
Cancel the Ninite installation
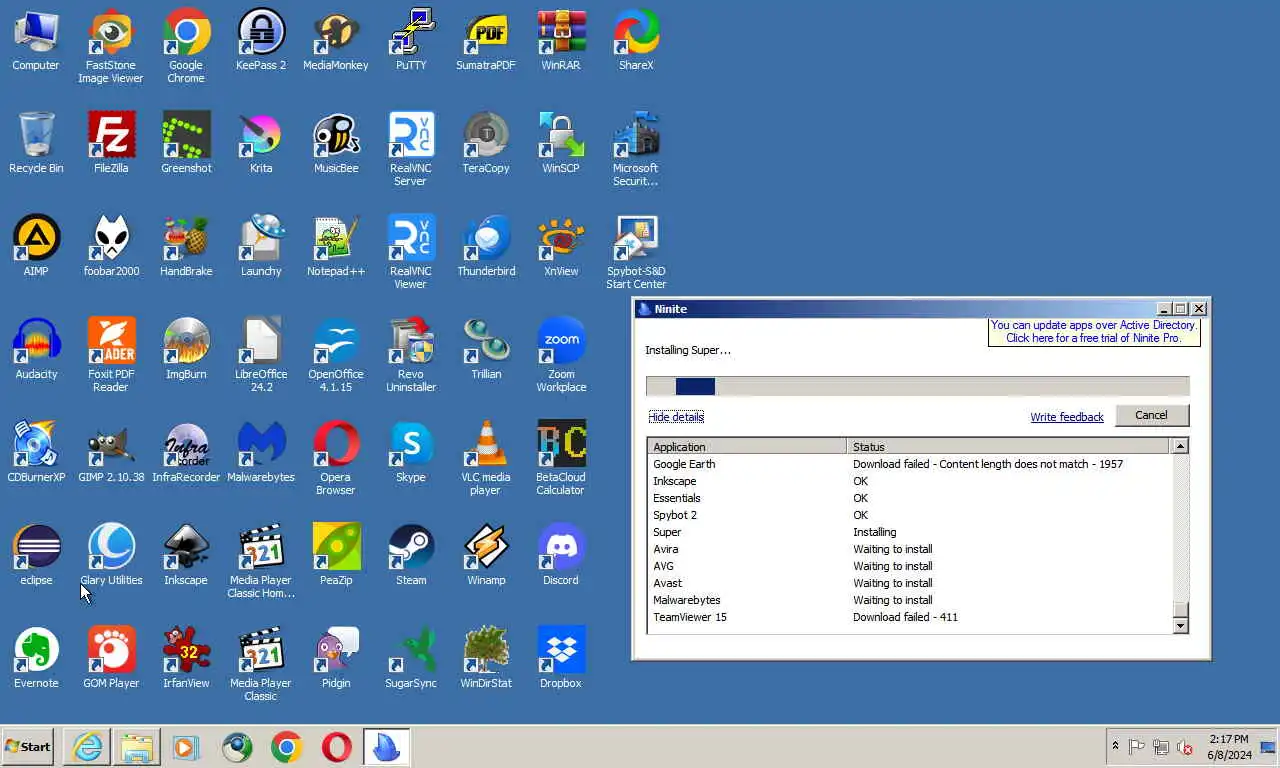(1151, 415)
